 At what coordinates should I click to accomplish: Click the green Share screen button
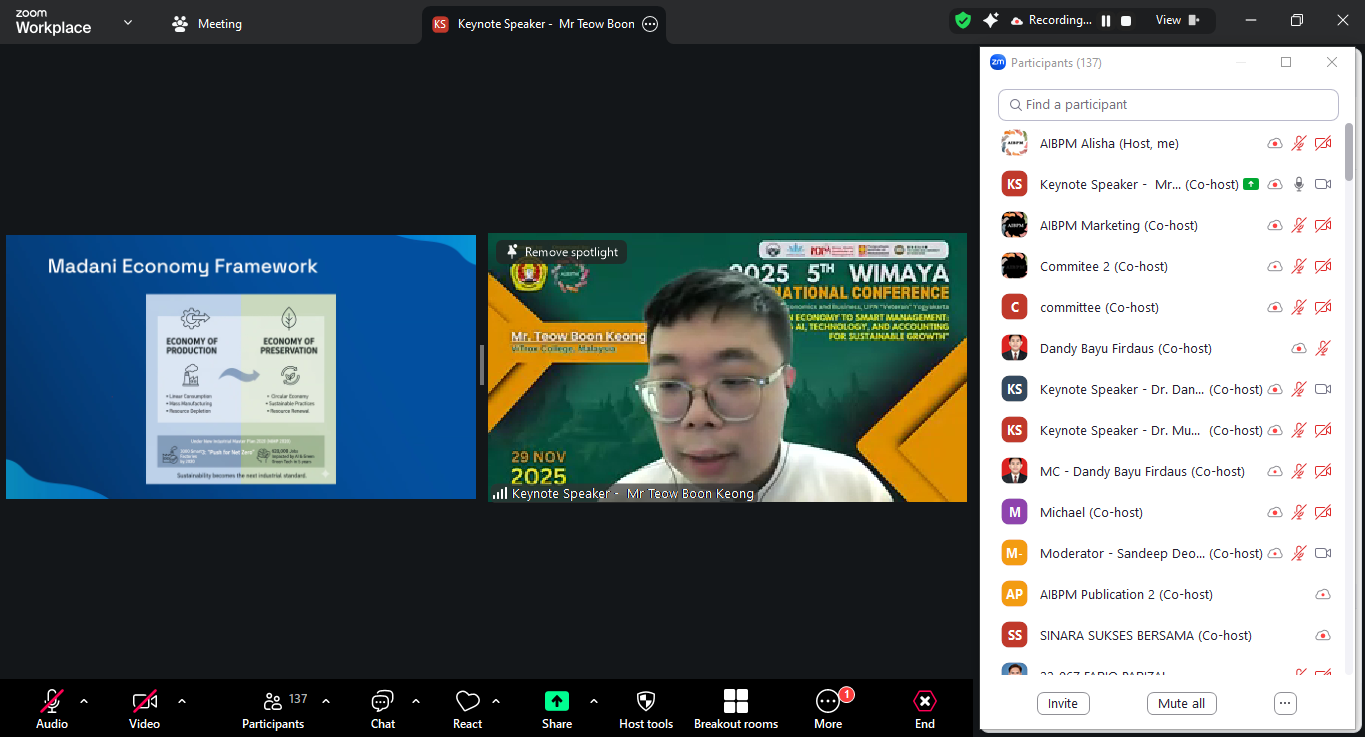click(557, 702)
